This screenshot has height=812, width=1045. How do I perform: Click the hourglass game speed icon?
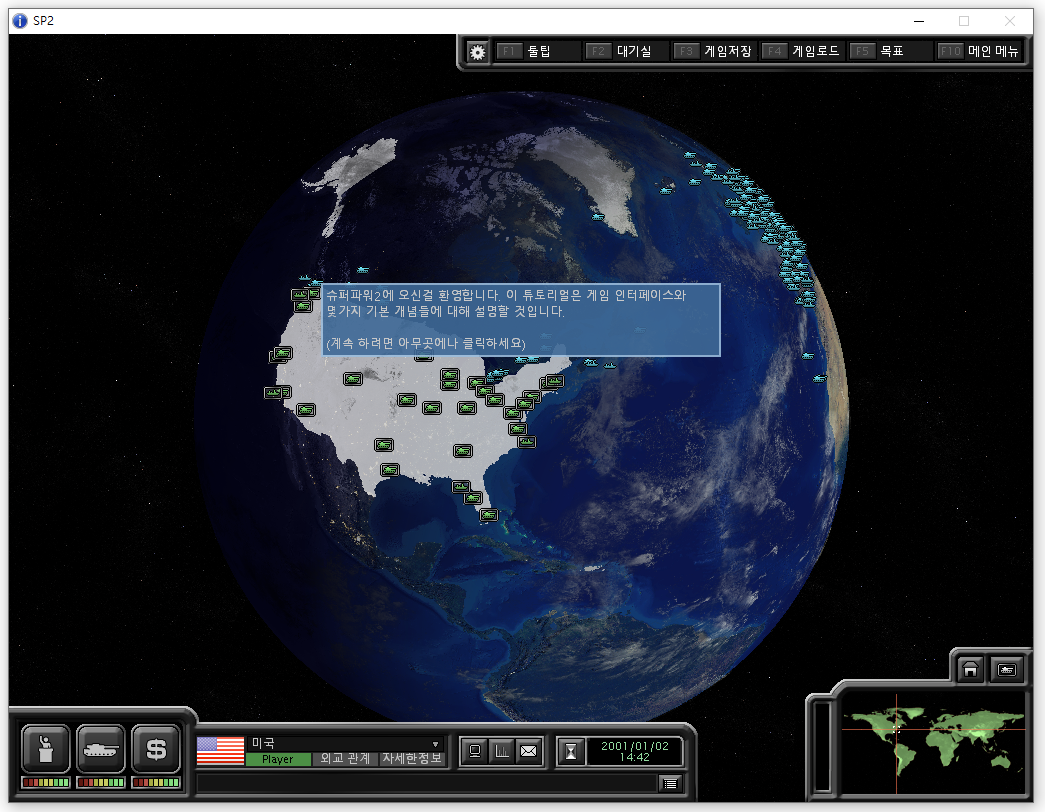571,751
